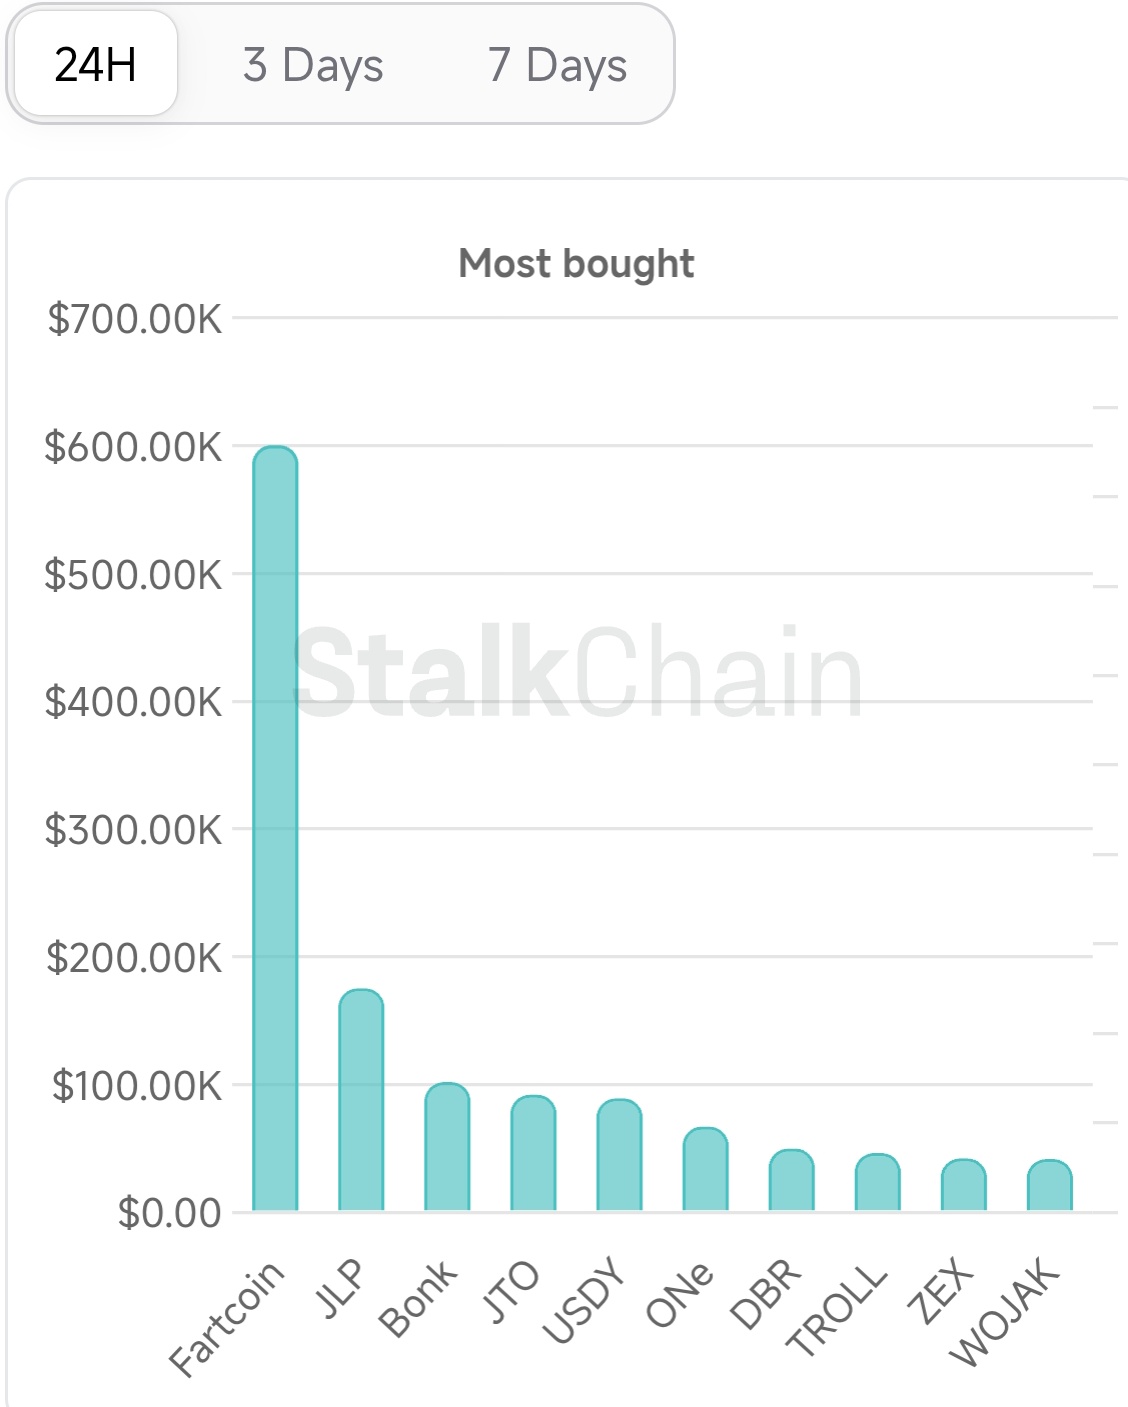Click the ONe bar
This screenshot has width=1128, height=1407.
point(705,1169)
